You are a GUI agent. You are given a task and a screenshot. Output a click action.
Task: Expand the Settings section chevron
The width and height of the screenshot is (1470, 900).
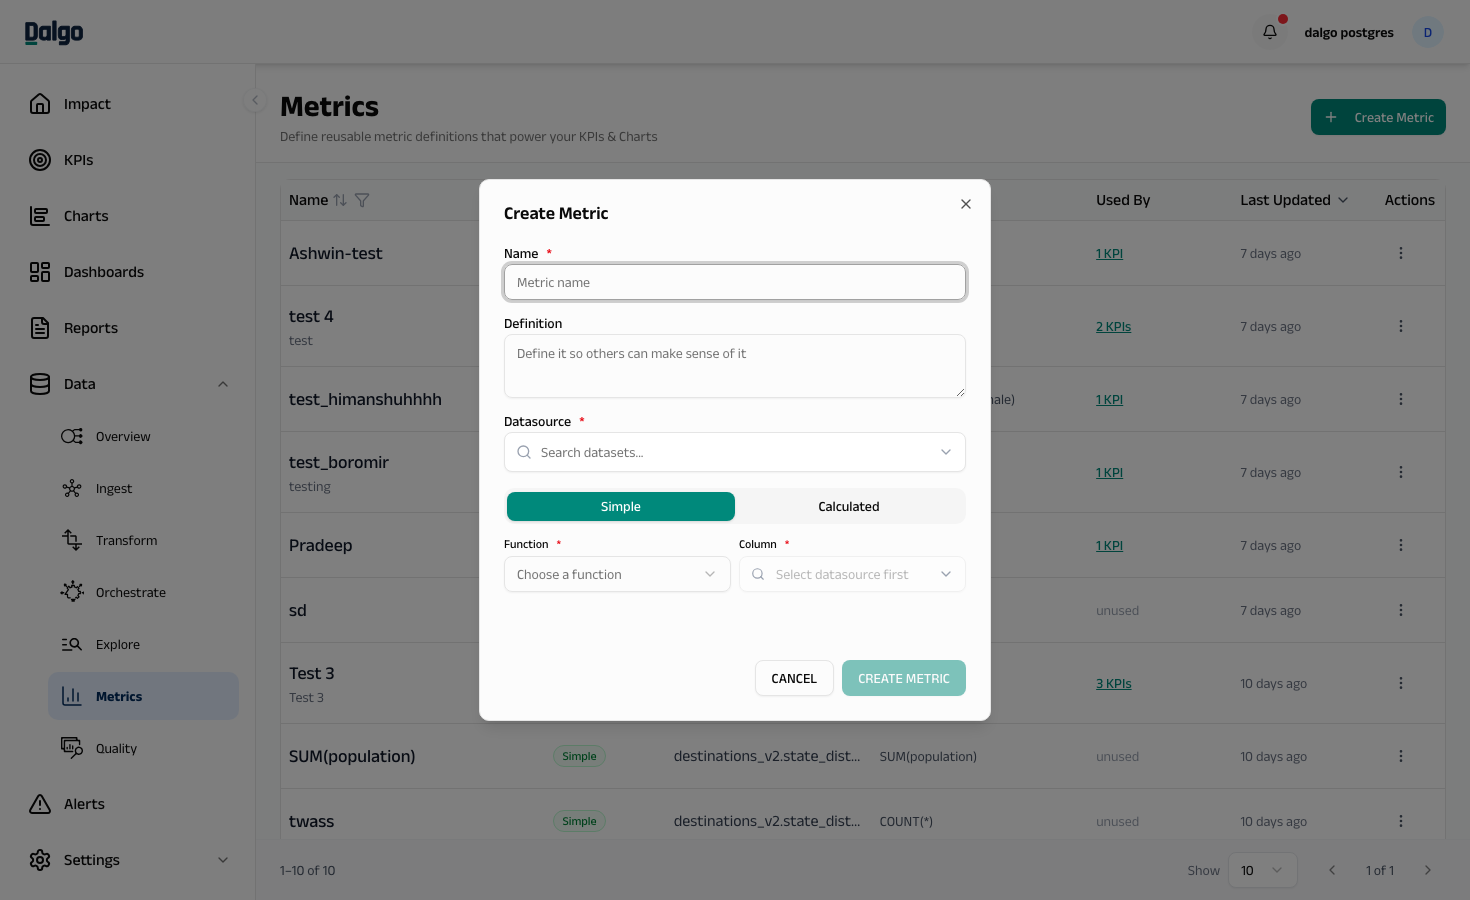(223, 860)
